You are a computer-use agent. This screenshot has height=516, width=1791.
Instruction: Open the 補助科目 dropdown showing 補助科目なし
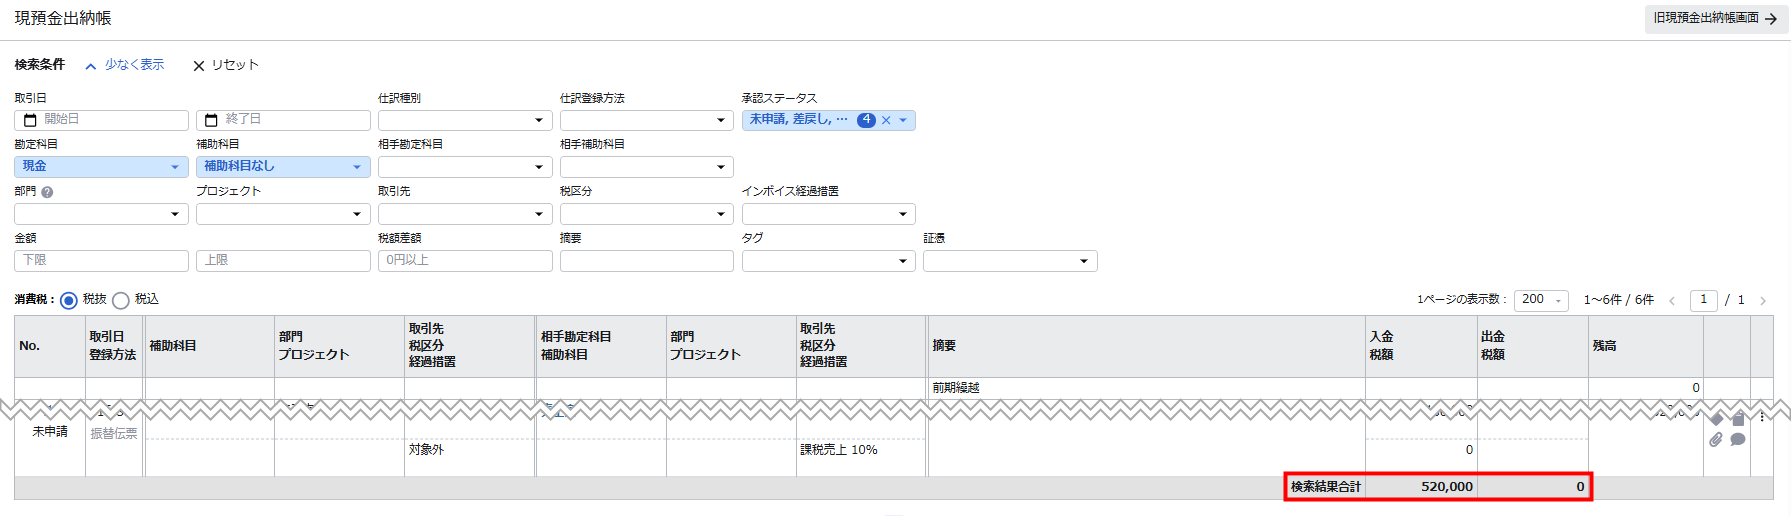click(x=283, y=167)
